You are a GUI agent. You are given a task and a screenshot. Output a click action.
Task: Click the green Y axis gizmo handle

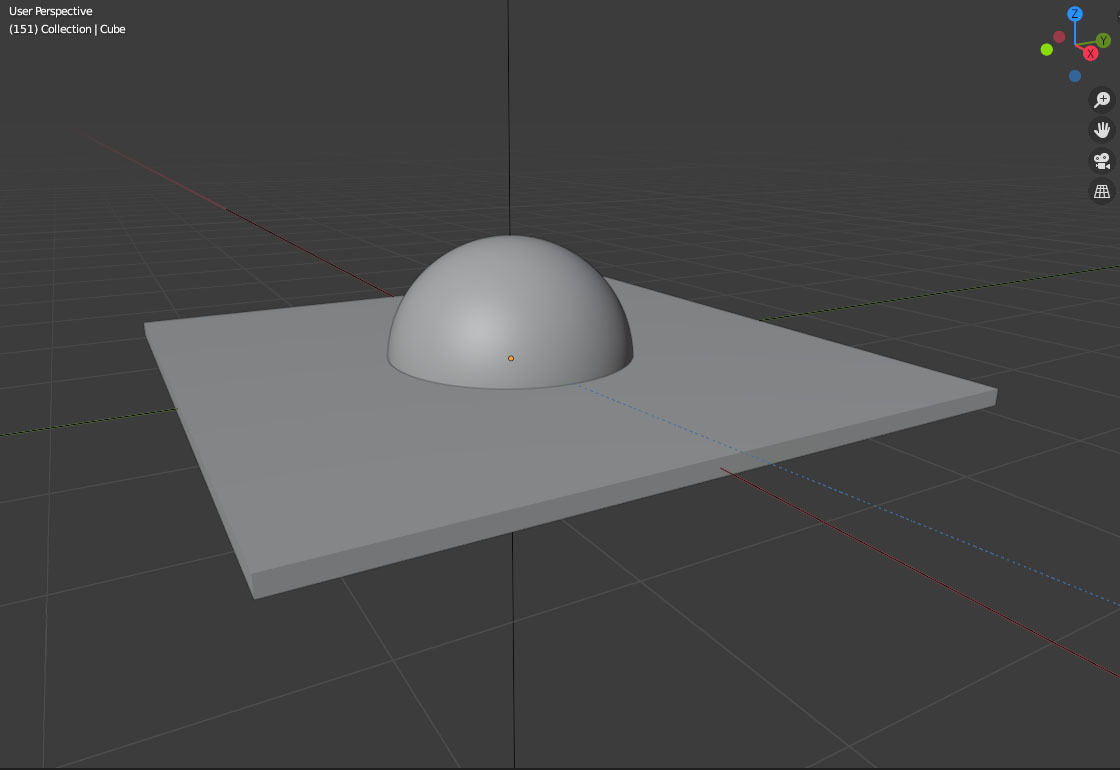click(1104, 41)
